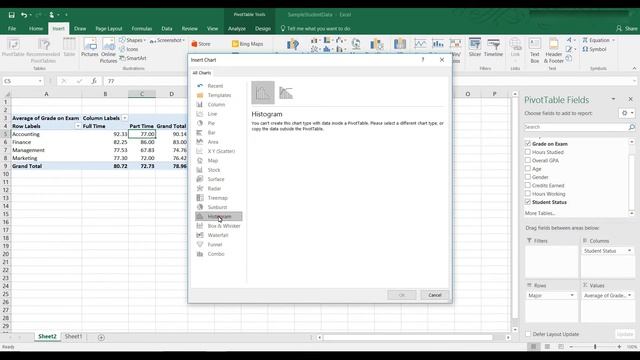
Task: Check the Hours Working field
Action: coord(528,194)
